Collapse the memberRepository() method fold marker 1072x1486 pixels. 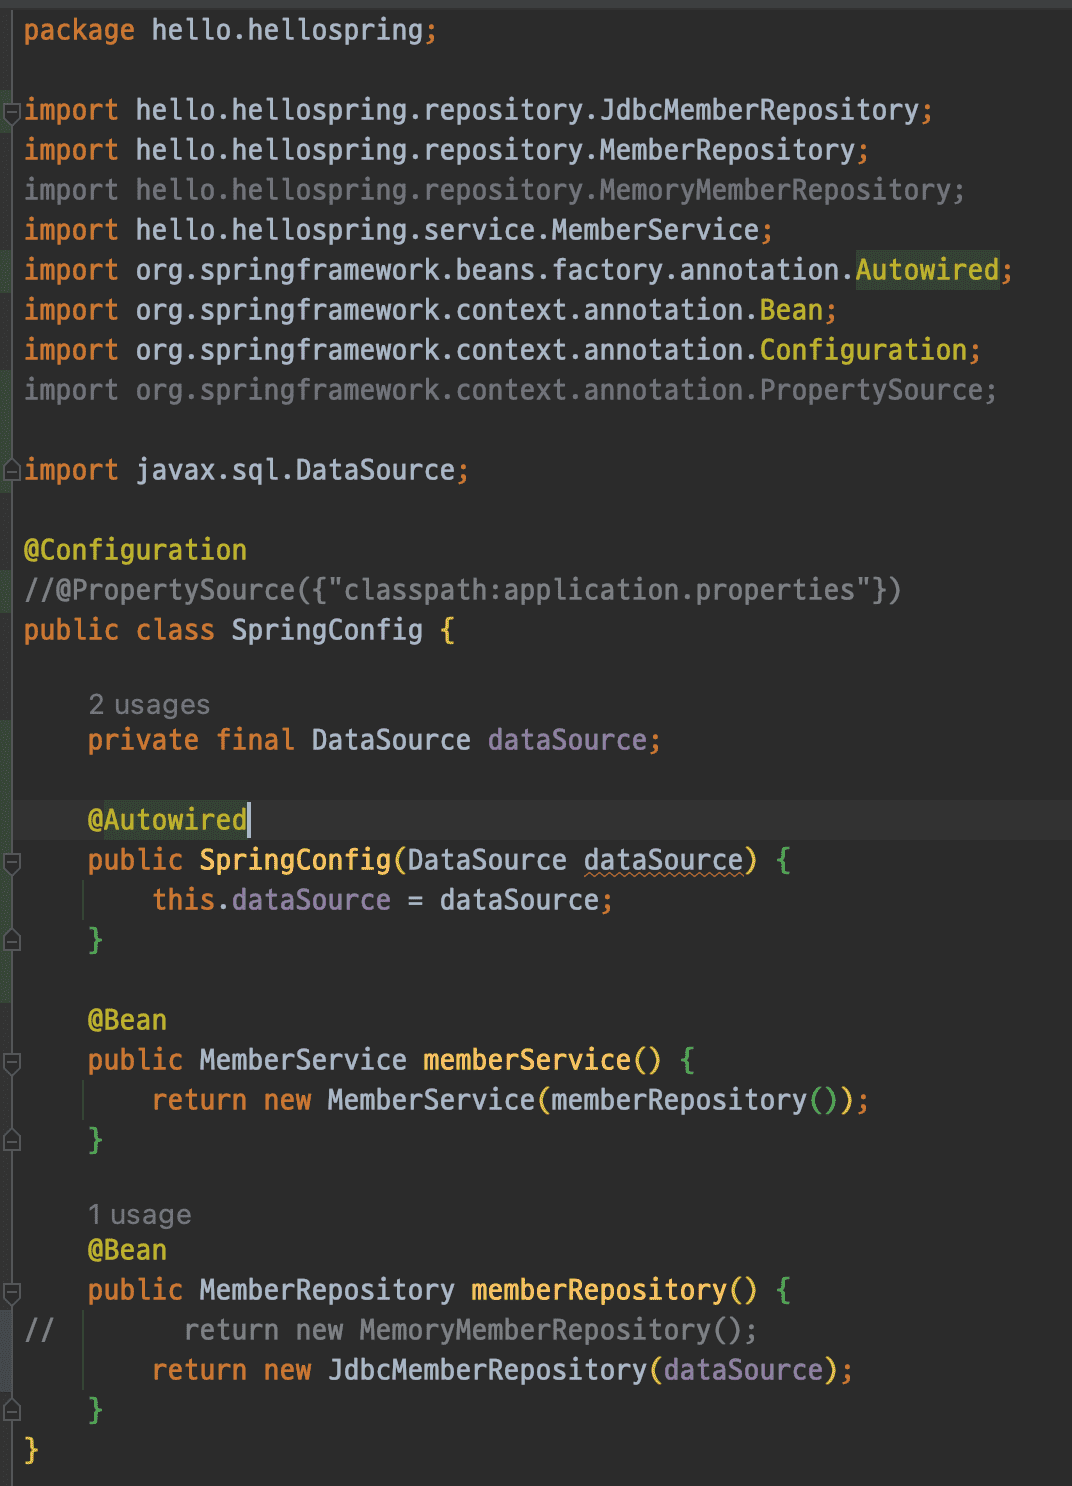12,1292
